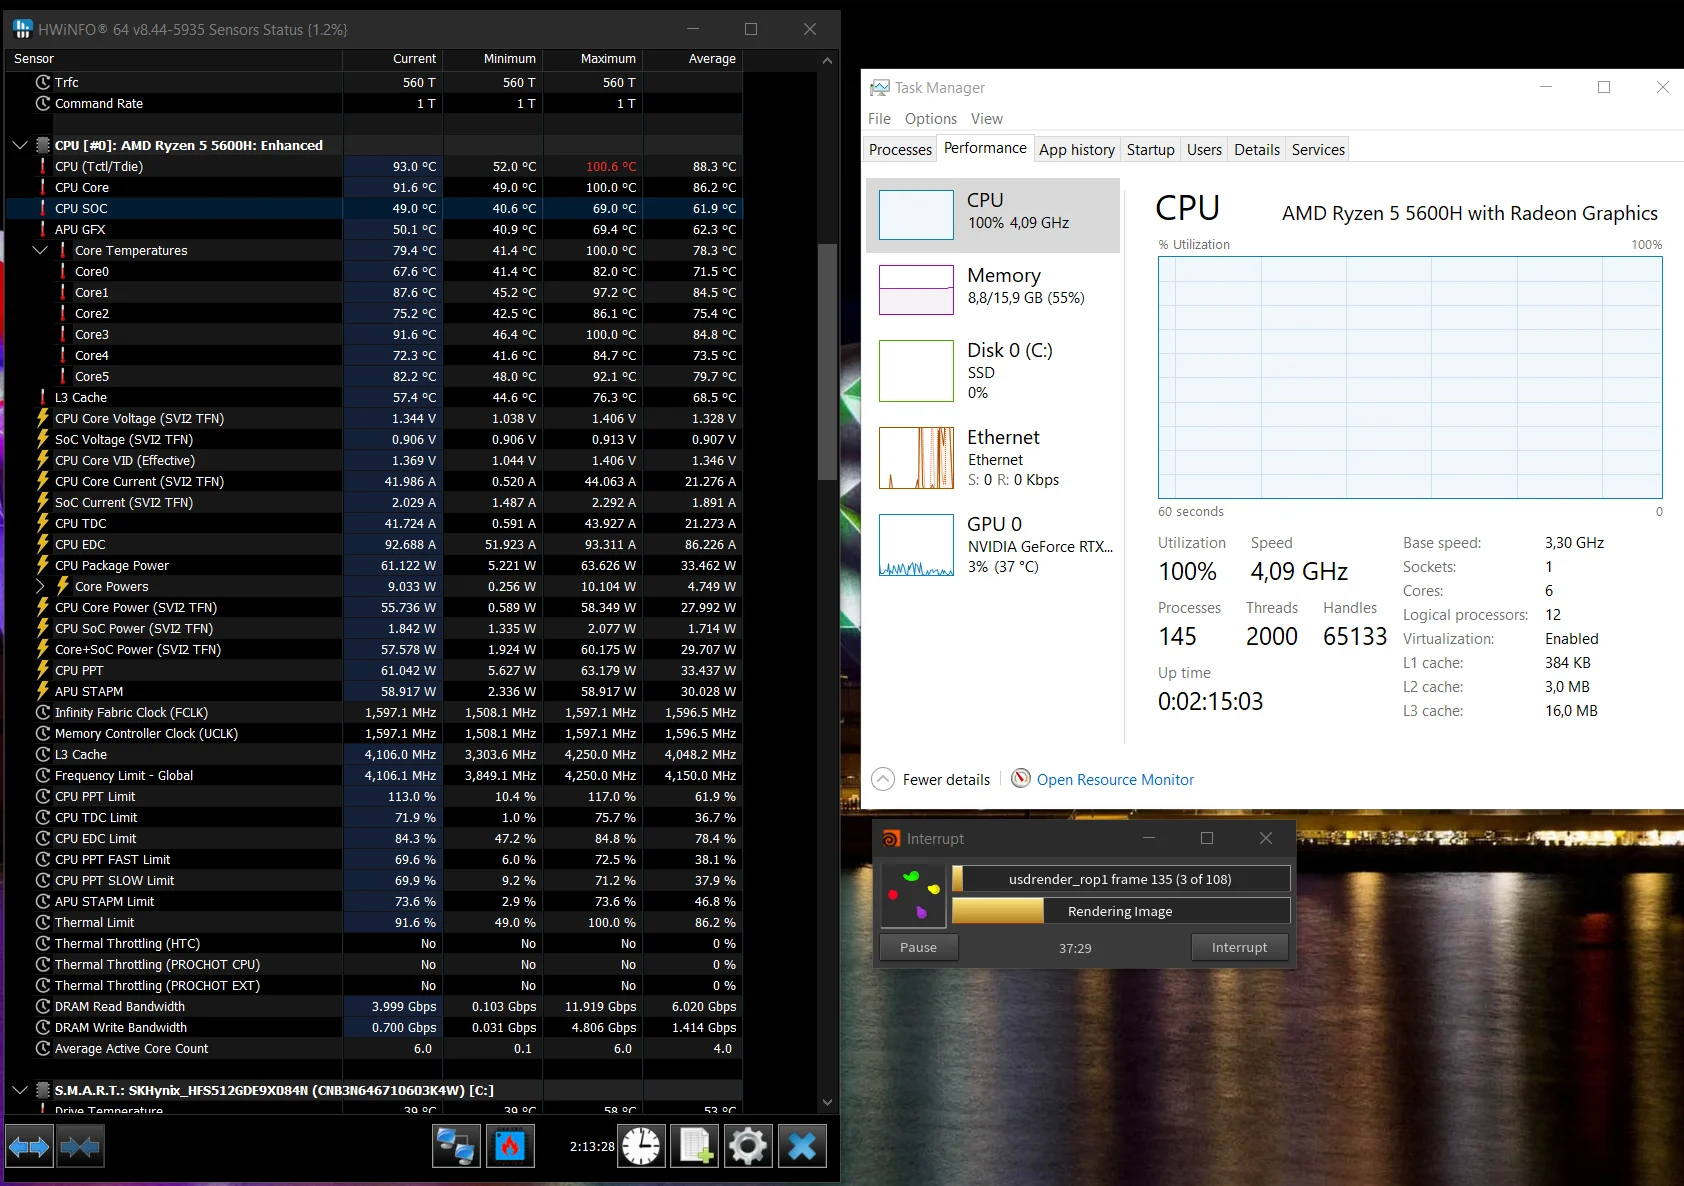The height and width of the screenshot is (1186, 1684).
Task: Expand the Core Powers section
Action: 40,586
